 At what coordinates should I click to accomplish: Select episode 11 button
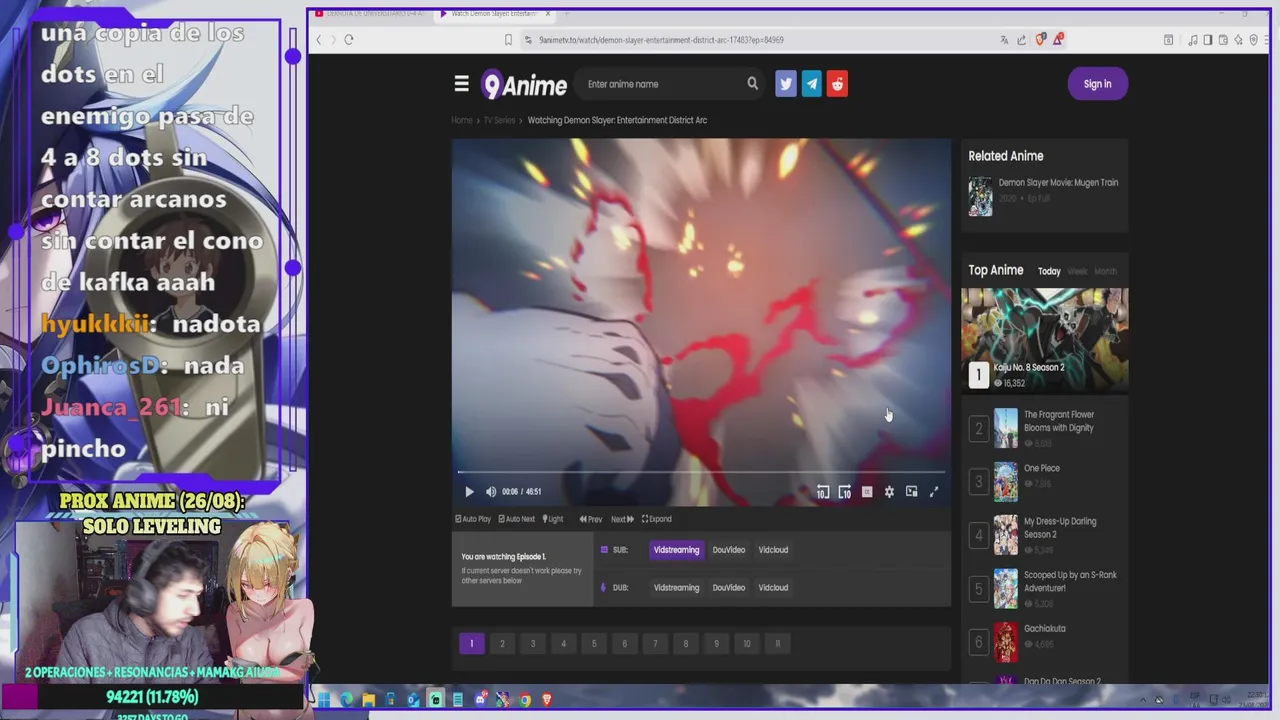point(777,644)
